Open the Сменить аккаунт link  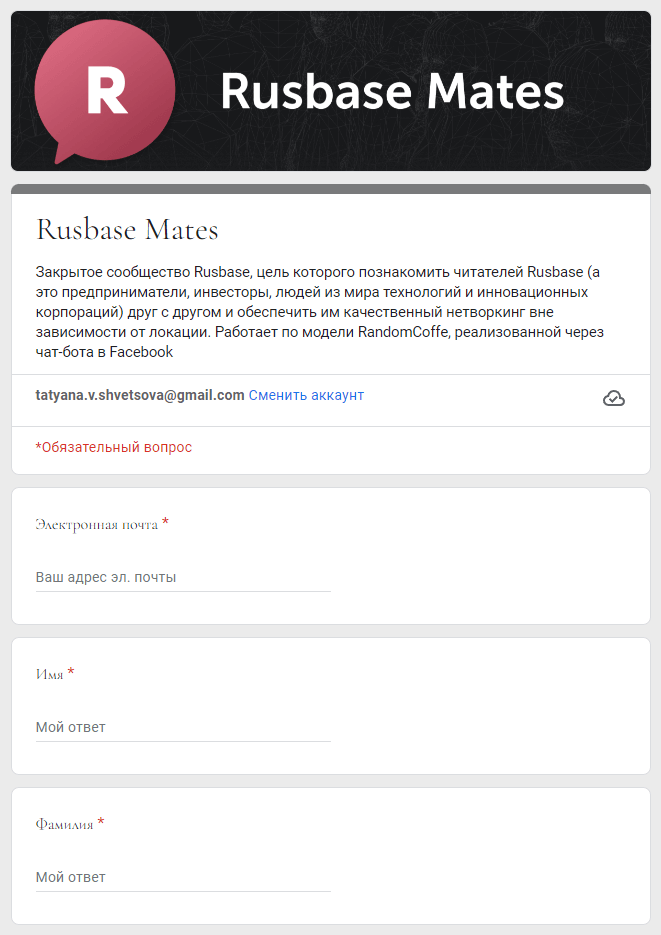click(306, 395)
